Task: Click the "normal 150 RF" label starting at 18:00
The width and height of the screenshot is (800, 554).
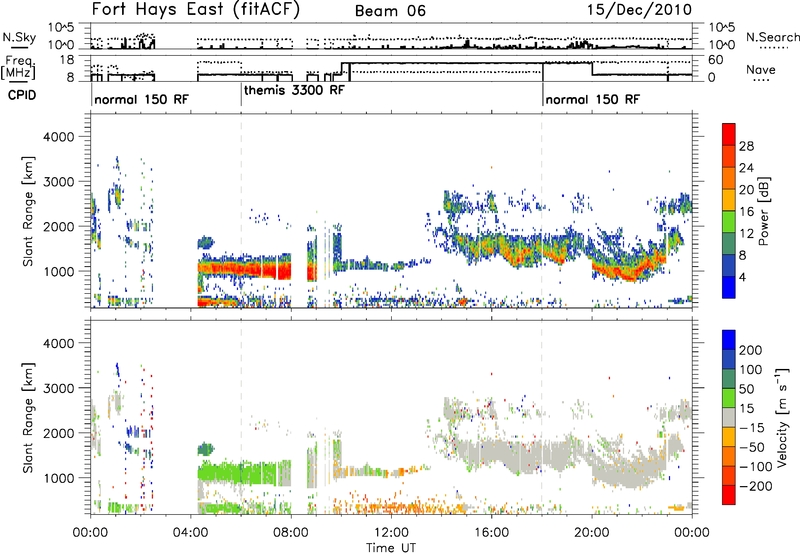Action: [x=592, y=99]
